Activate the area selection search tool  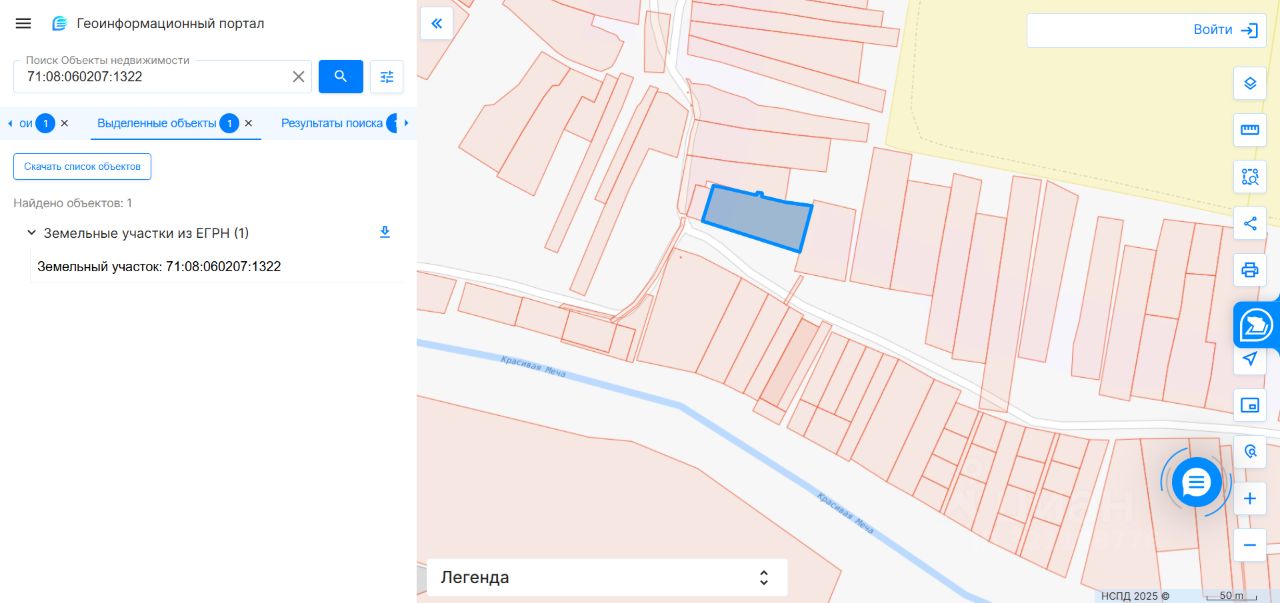(x=1250, y=177)
